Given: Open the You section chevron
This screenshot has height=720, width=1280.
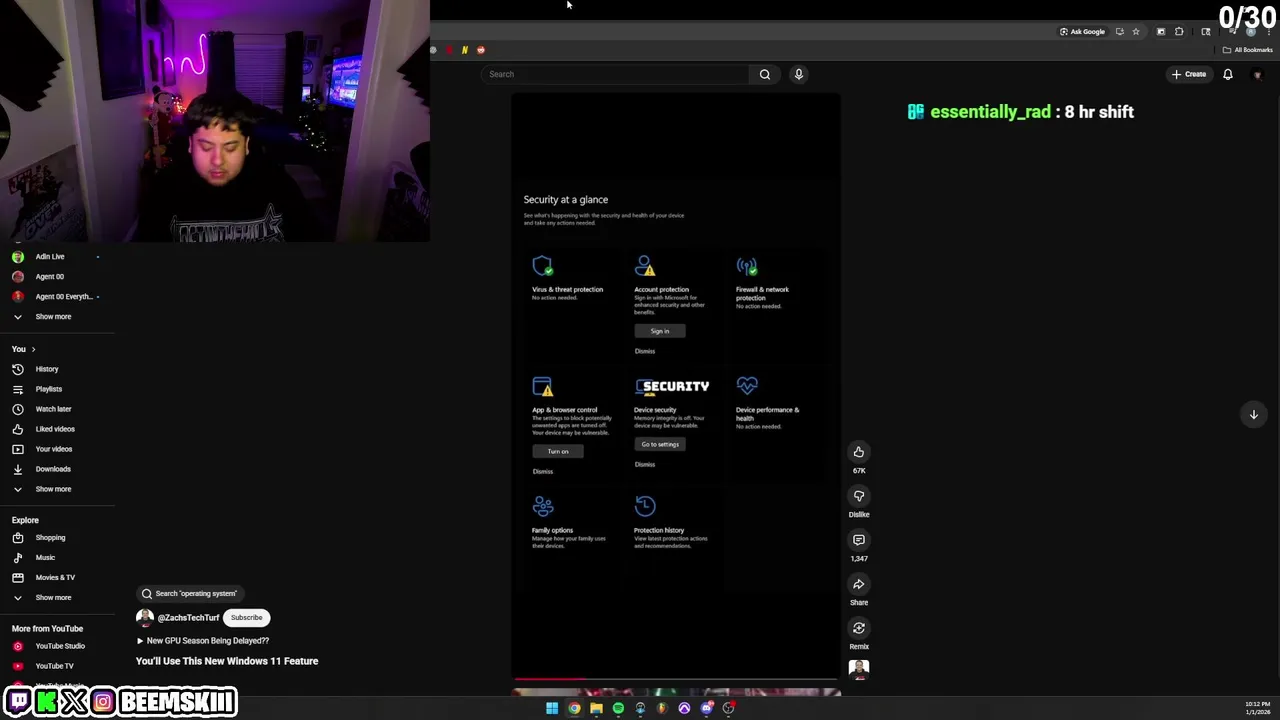Looking at the screenshot, I should pos(33,349).
